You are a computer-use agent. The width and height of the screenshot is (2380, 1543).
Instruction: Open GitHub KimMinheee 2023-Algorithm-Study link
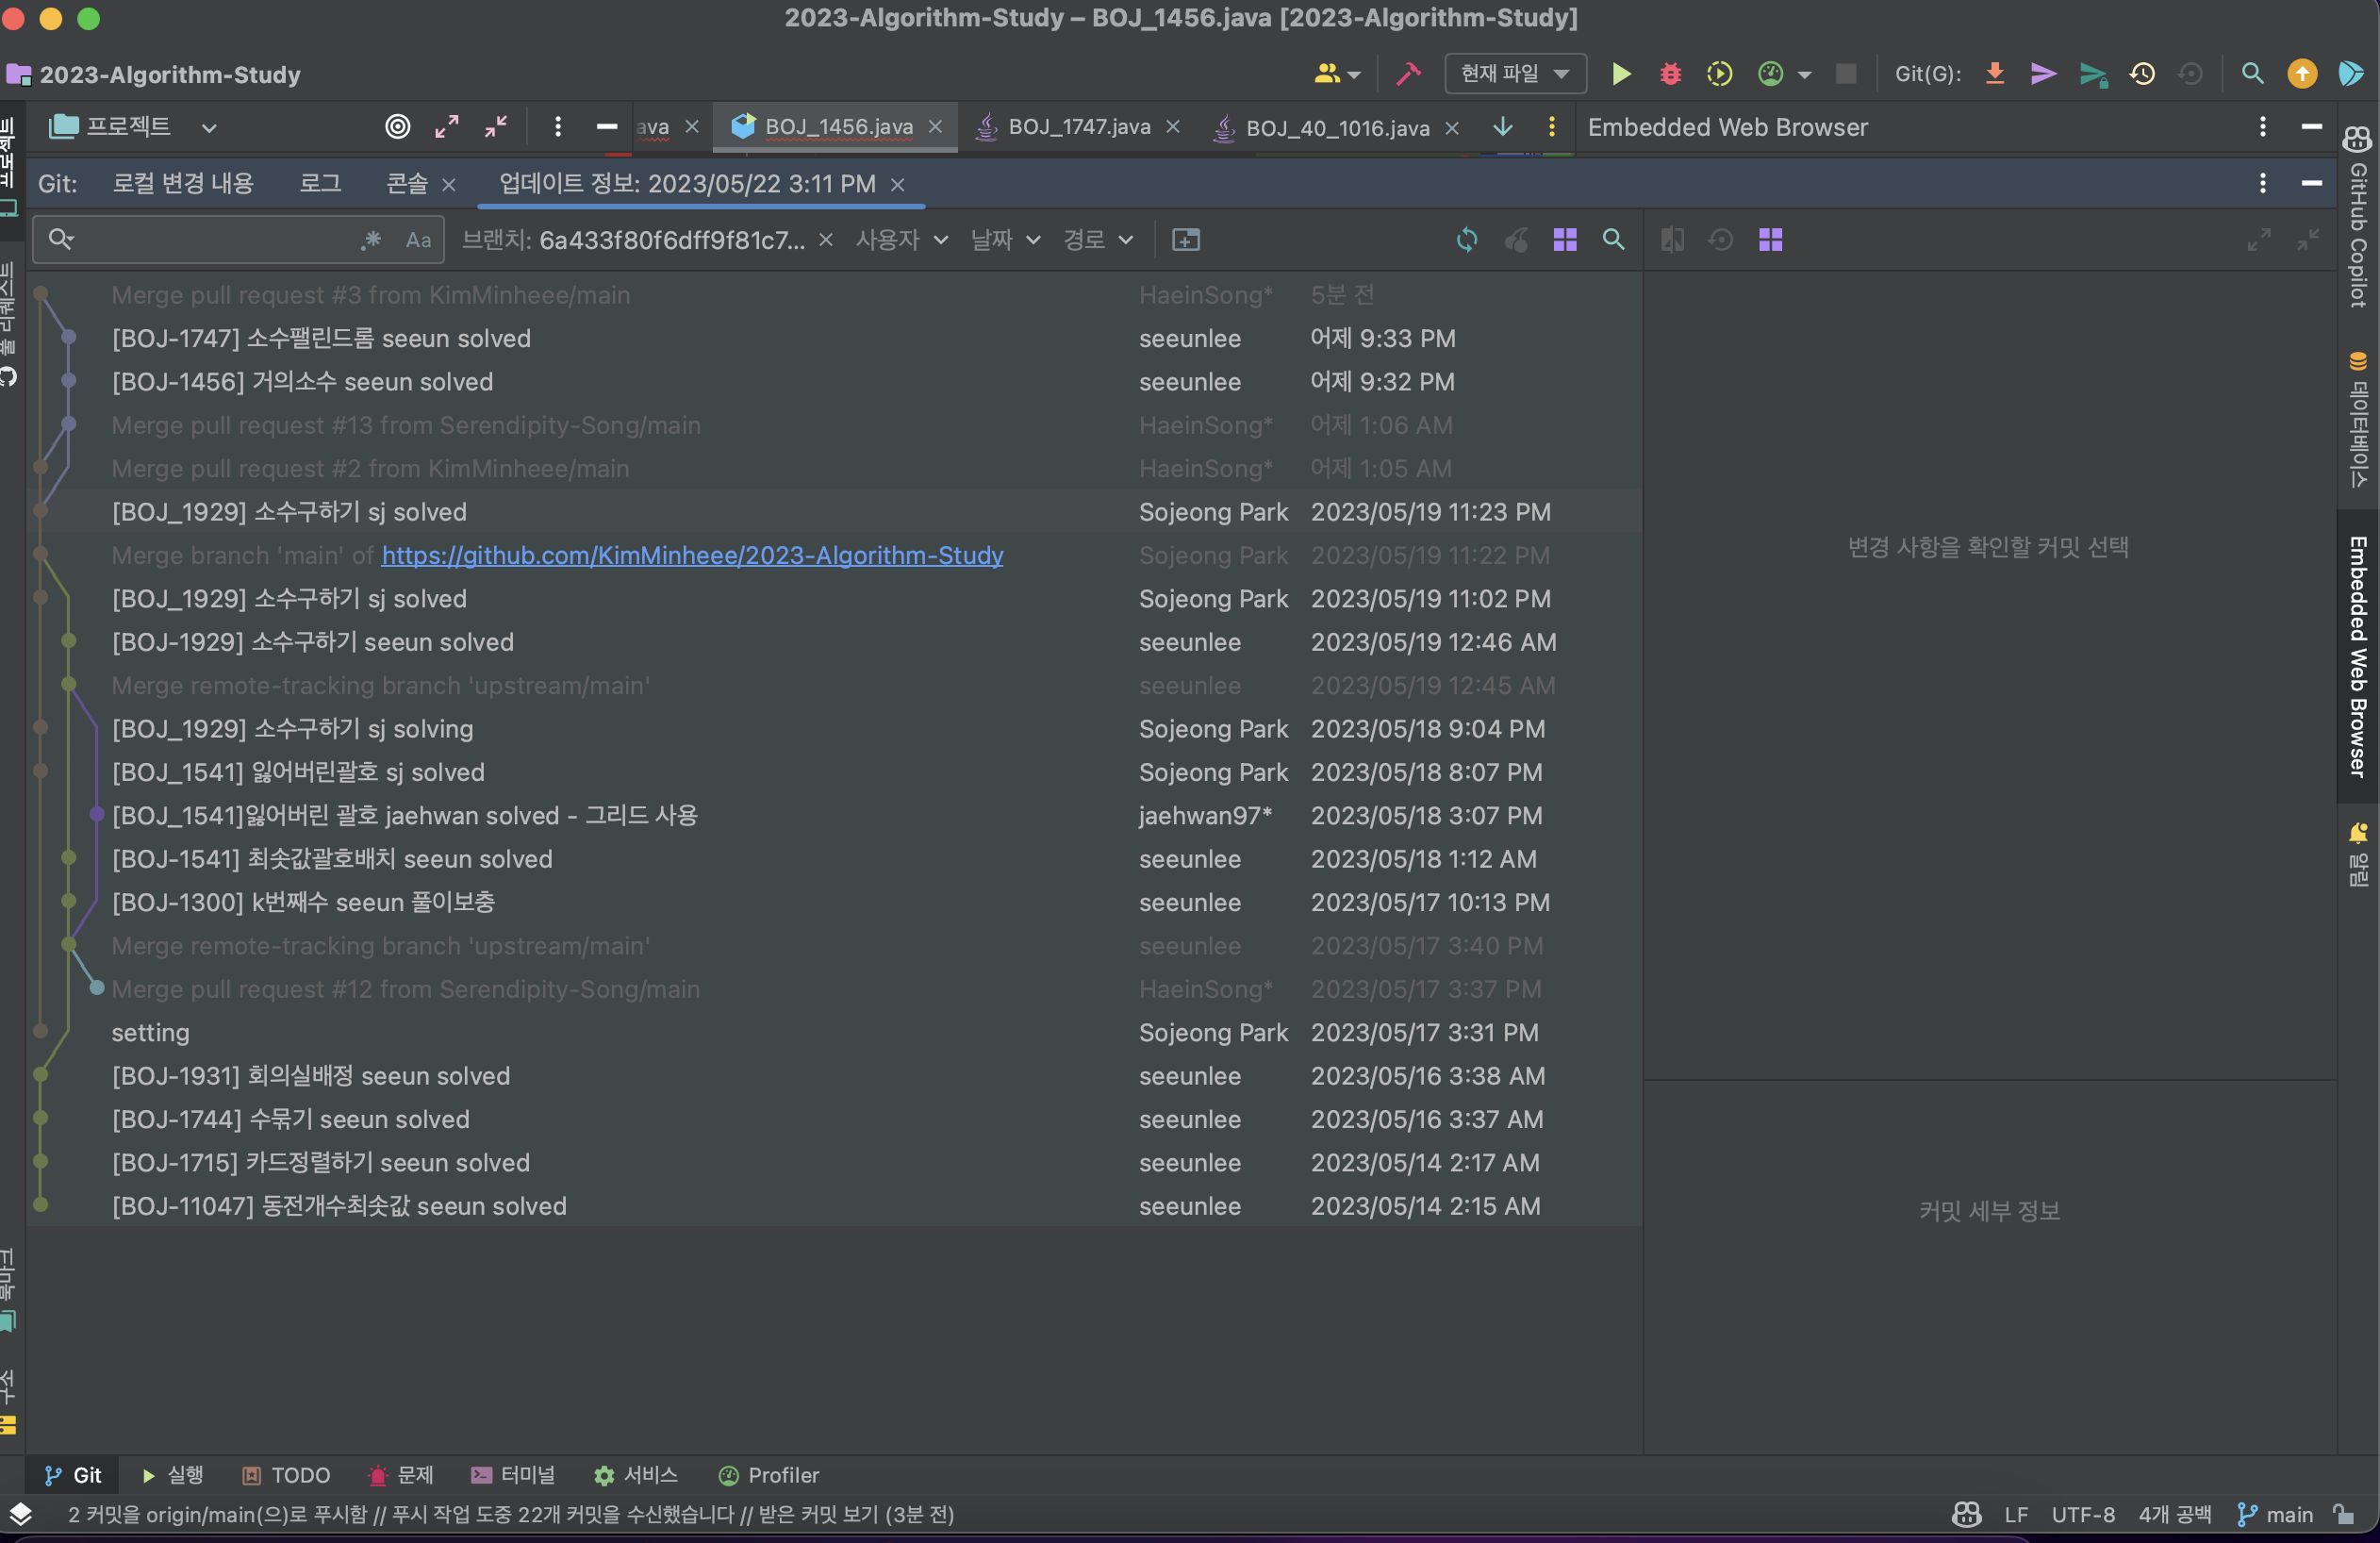coord(692,555)
